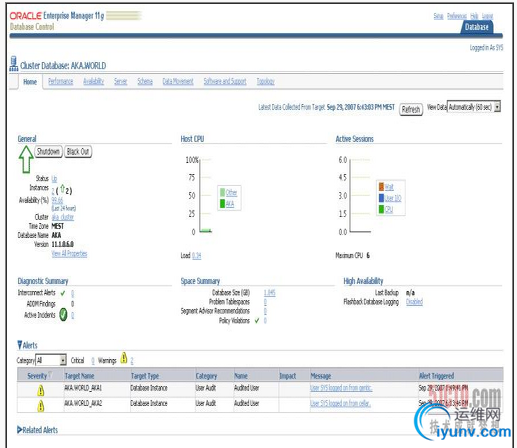This screenshot has width=517, height=448.
Task: Click the green checkmark next to Interconnect Alerts
Action: click(63, 293)
